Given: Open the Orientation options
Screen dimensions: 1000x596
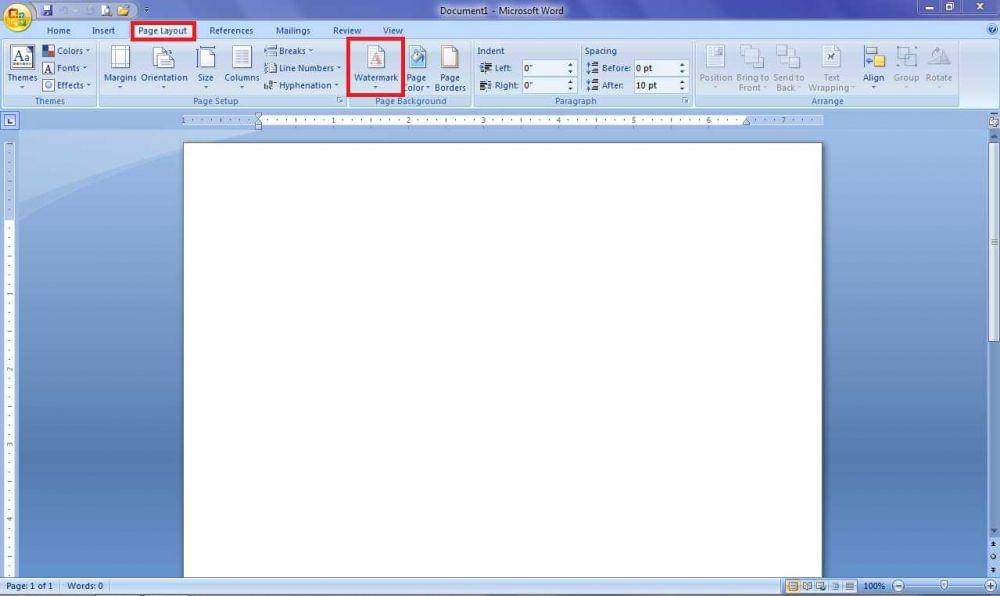Looking at the screenshot, I should 164,66.
